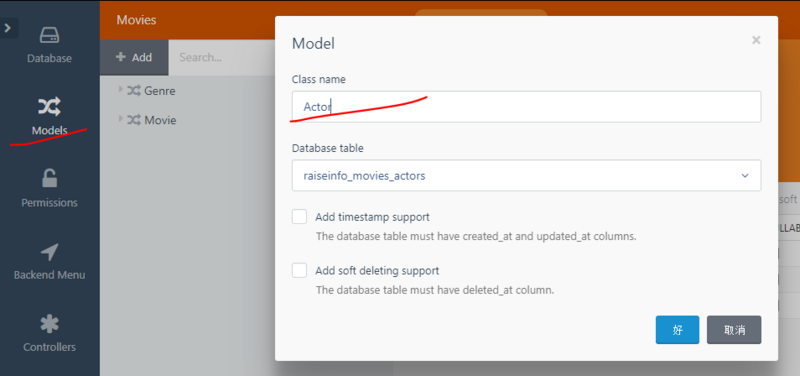Click the sidebar expand chevron icon

(8, 28)
